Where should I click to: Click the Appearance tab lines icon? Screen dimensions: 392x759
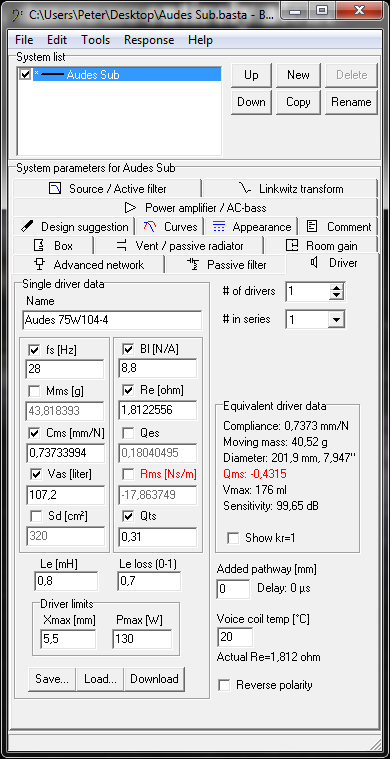[x=219, y=227]
